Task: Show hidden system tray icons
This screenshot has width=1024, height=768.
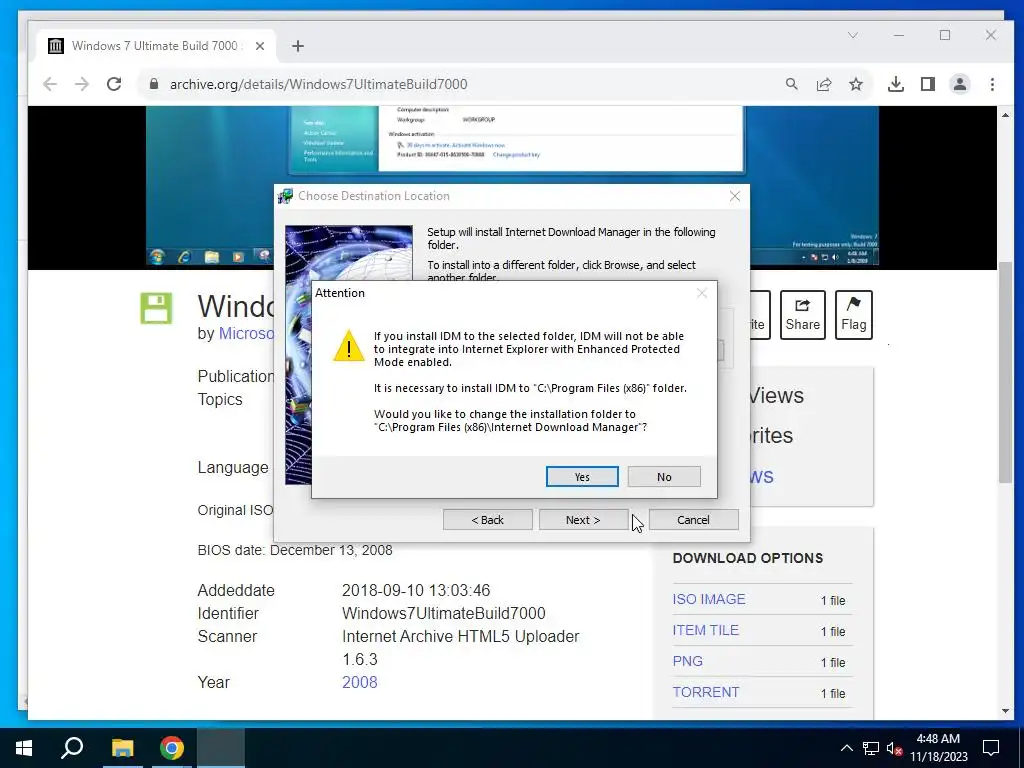Action: click(x=846, y=748)
